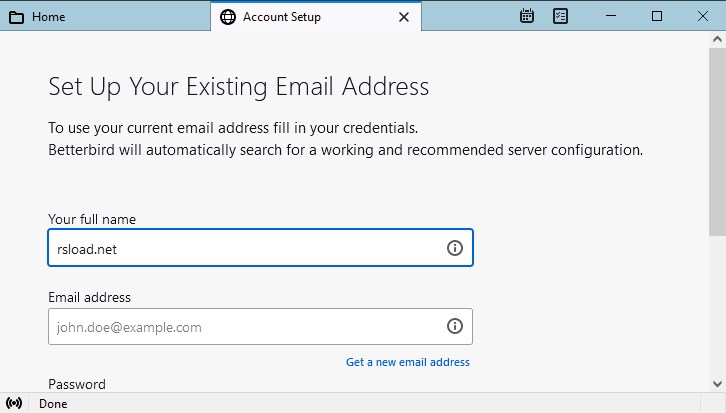Viewport: 726px width, 413px height.
Task: Select the Account Setup tab
Action: point(300,17)
